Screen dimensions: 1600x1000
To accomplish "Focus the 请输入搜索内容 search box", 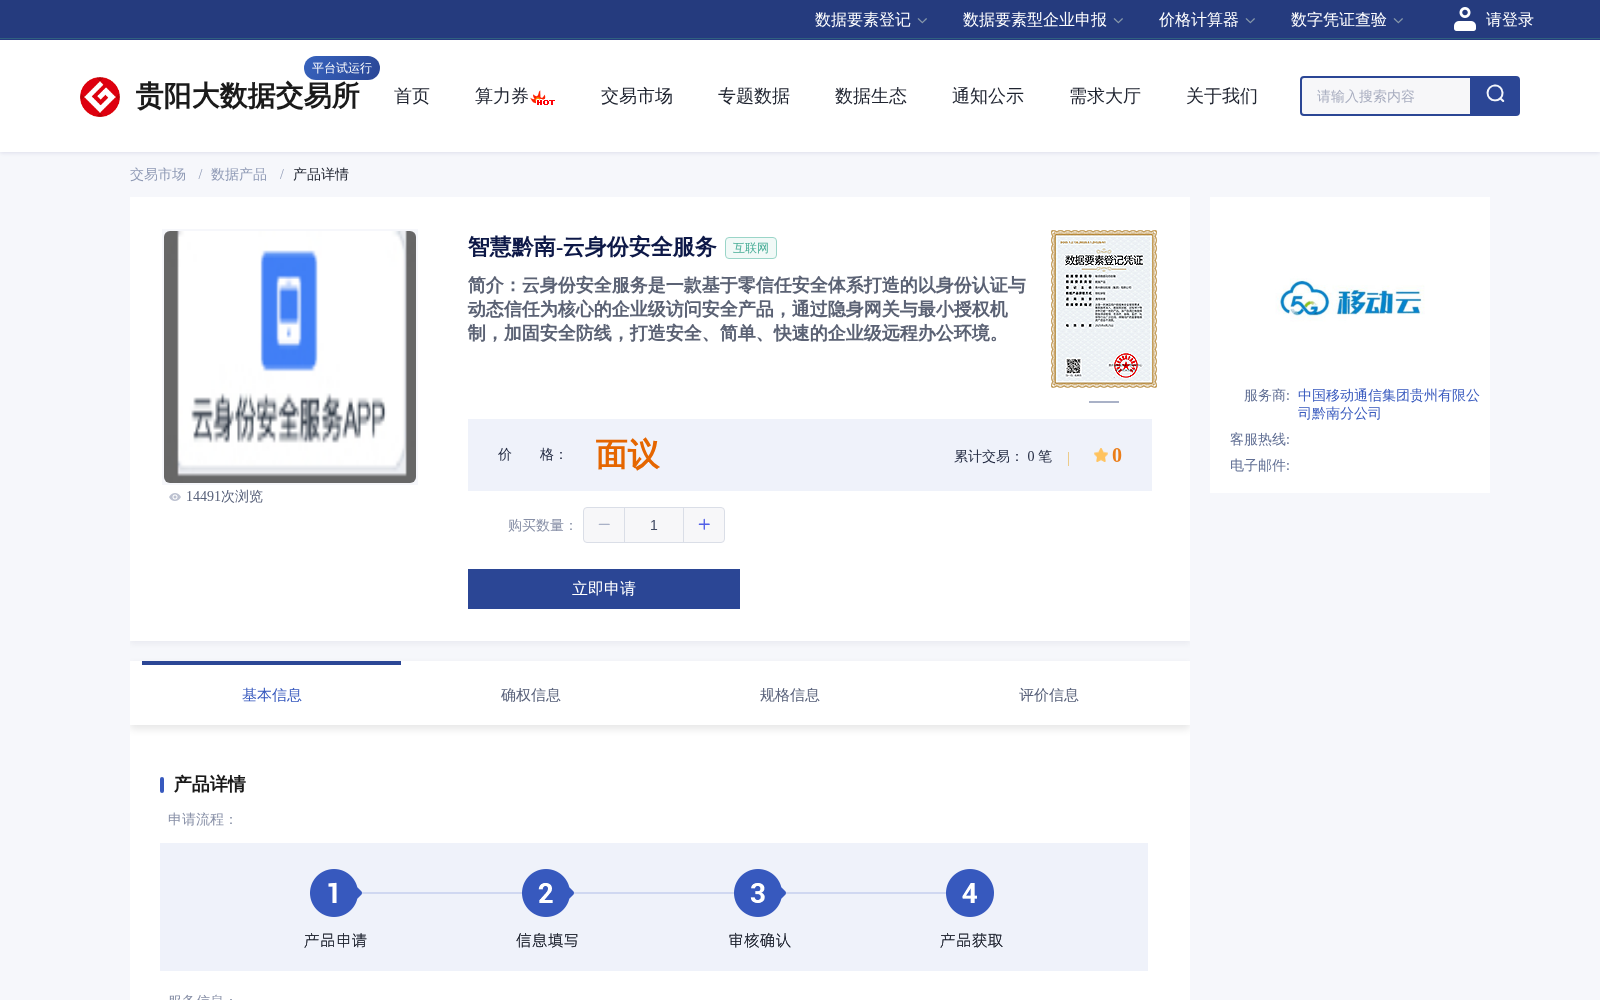I will [1385, 96].
